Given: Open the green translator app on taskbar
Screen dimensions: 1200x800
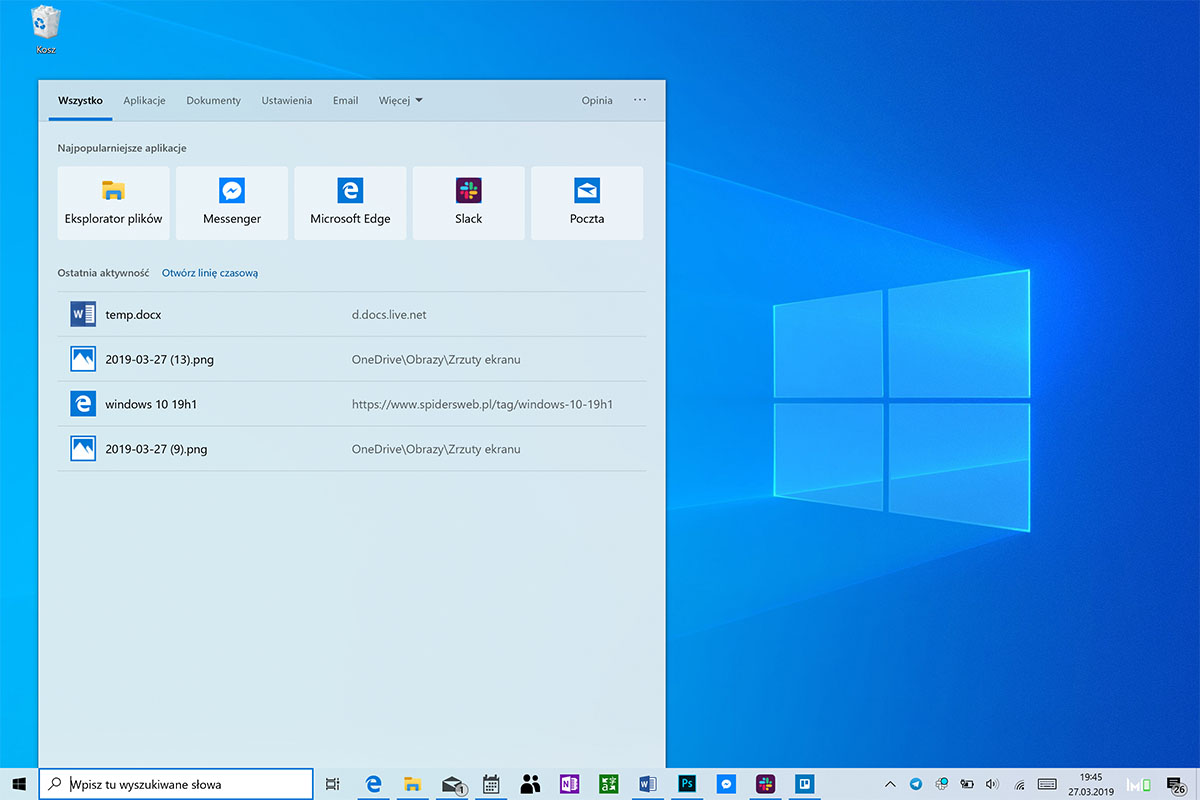Looking at the screenshot, I should click(x=608, y=784).
